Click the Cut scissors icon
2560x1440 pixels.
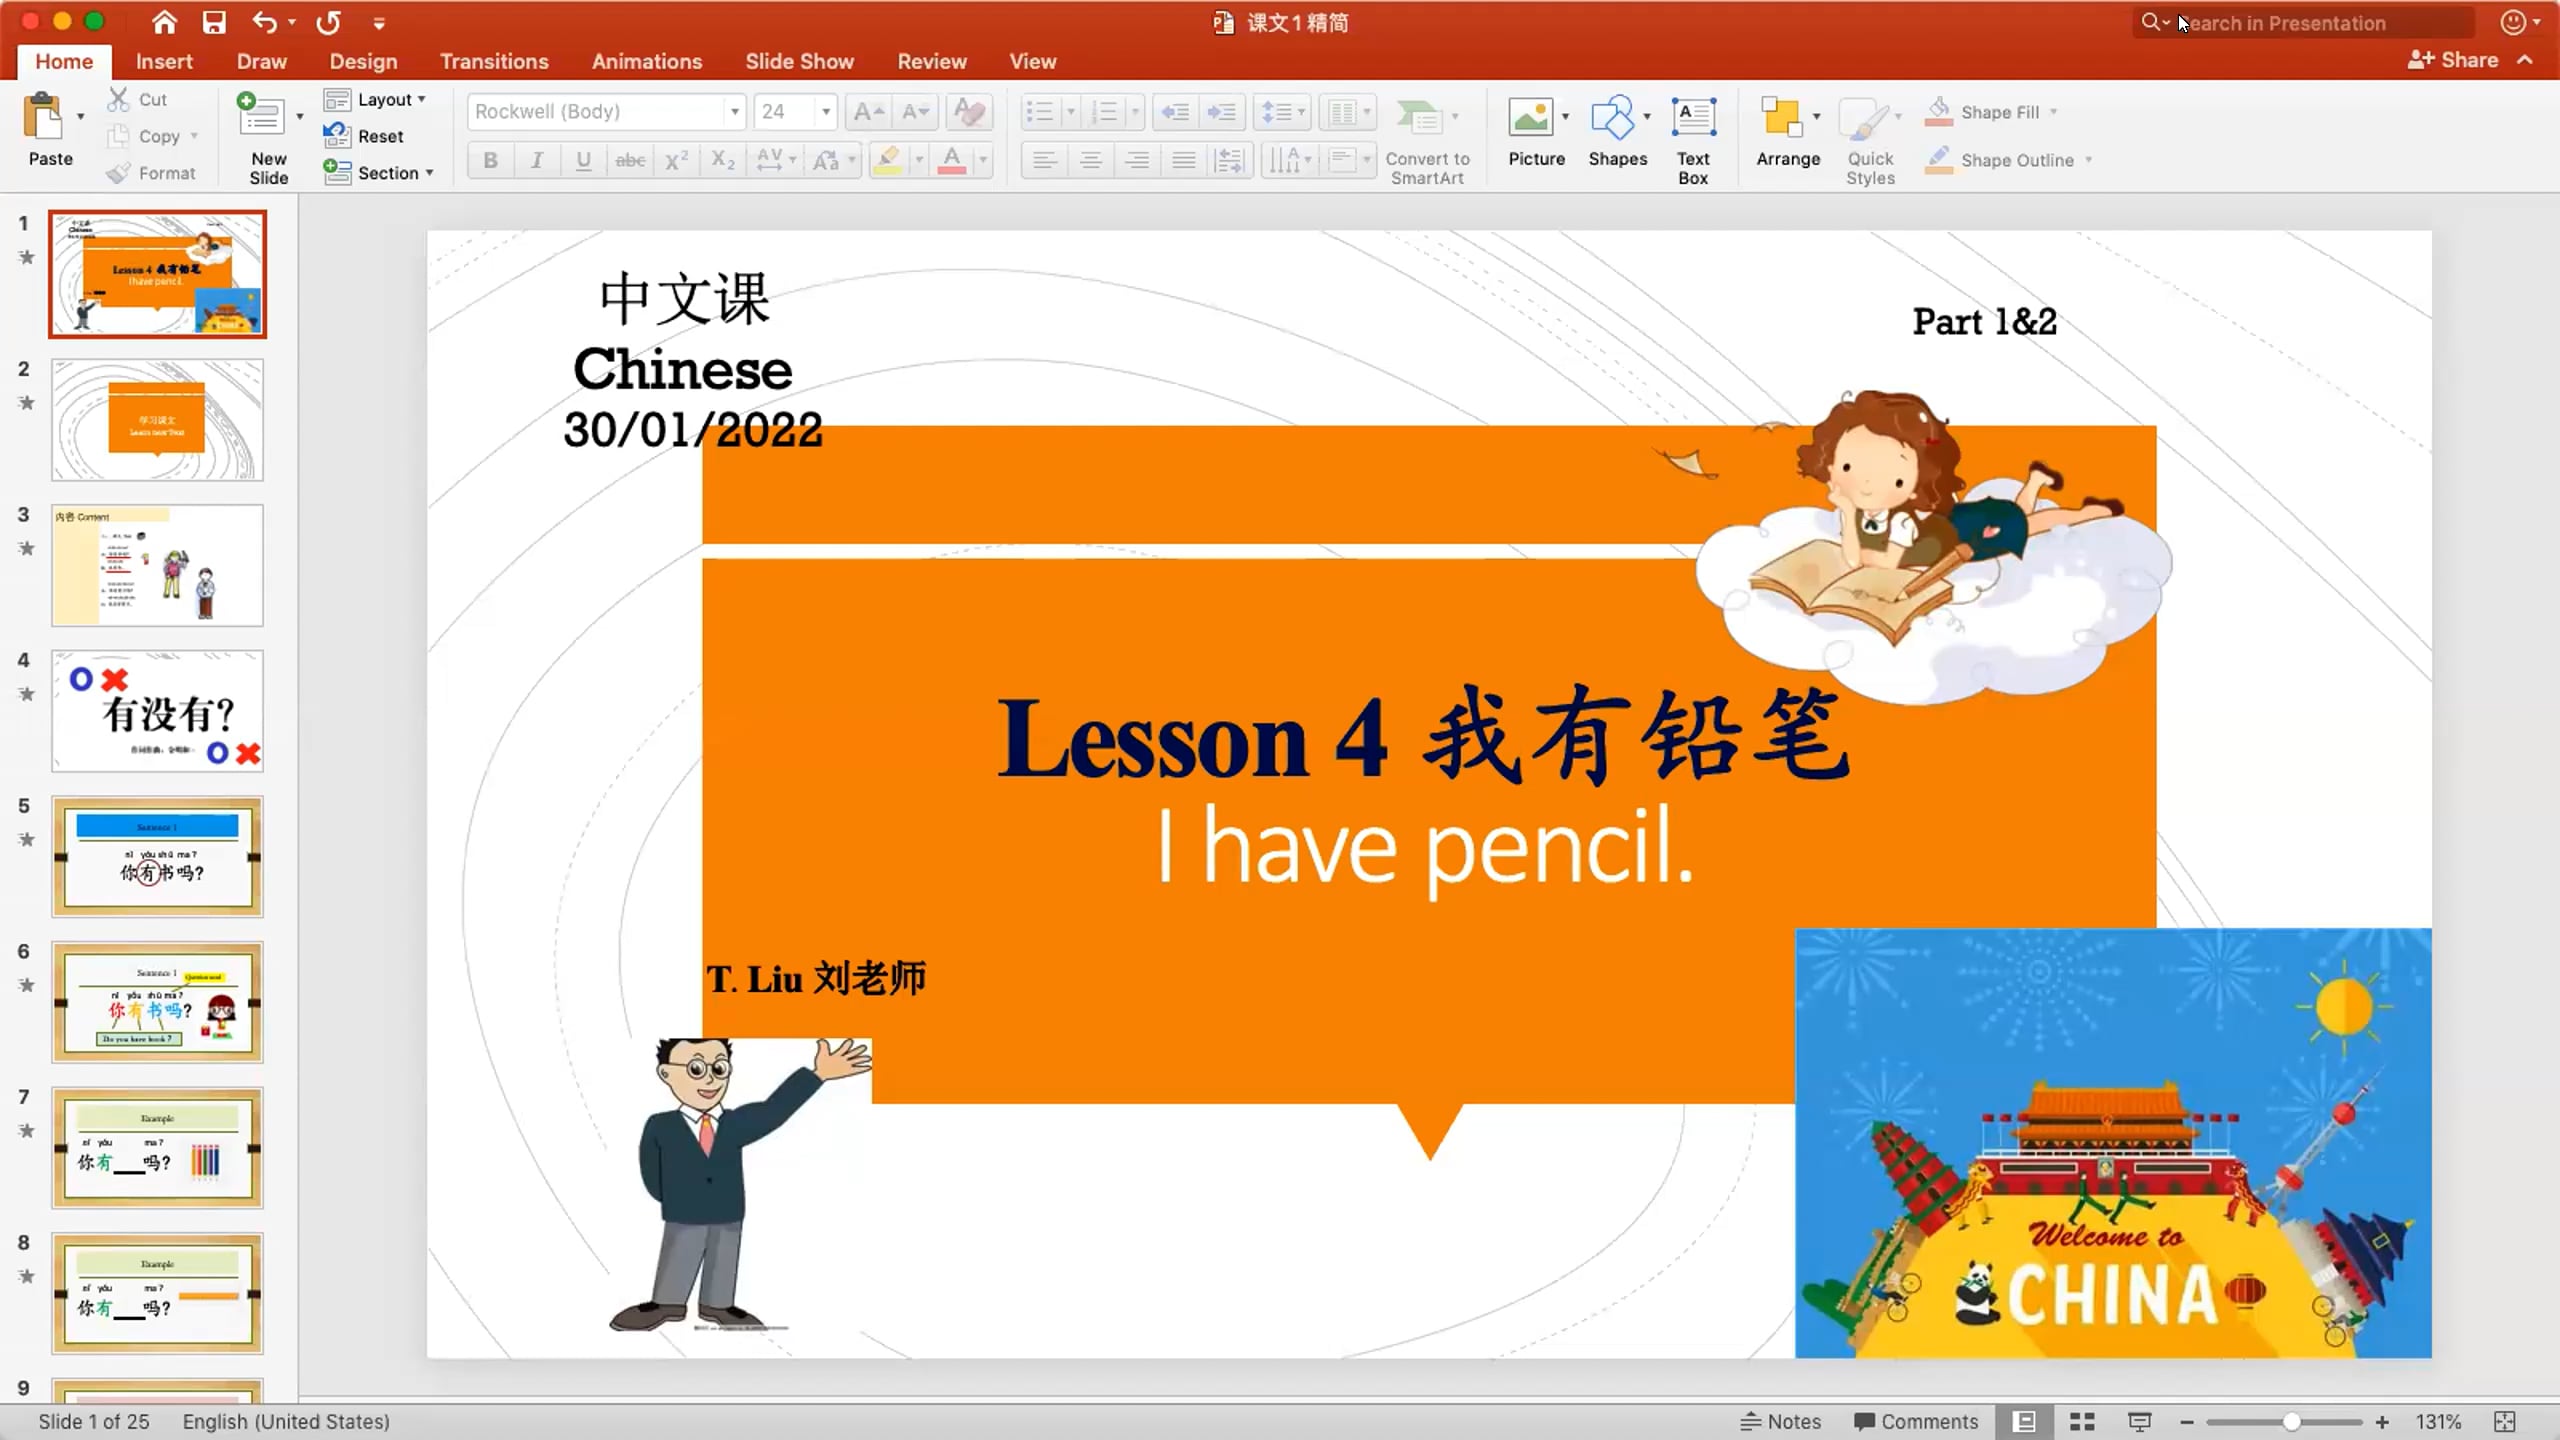(x=119, y=99)
